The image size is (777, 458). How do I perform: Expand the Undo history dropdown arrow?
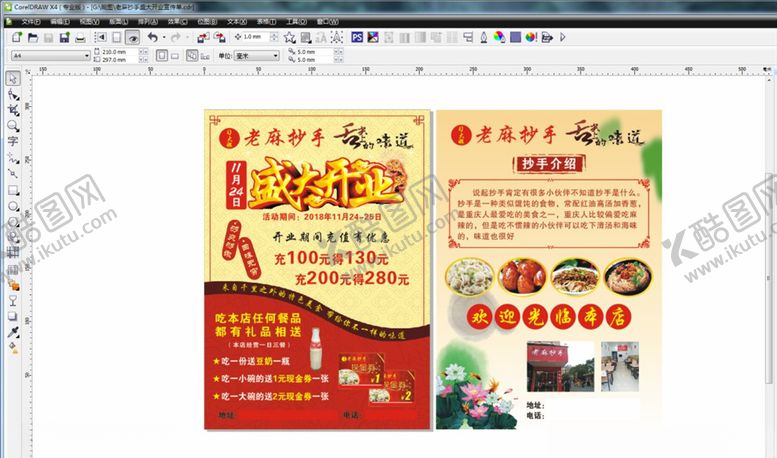pyautogui.click(x=164, y=38)
